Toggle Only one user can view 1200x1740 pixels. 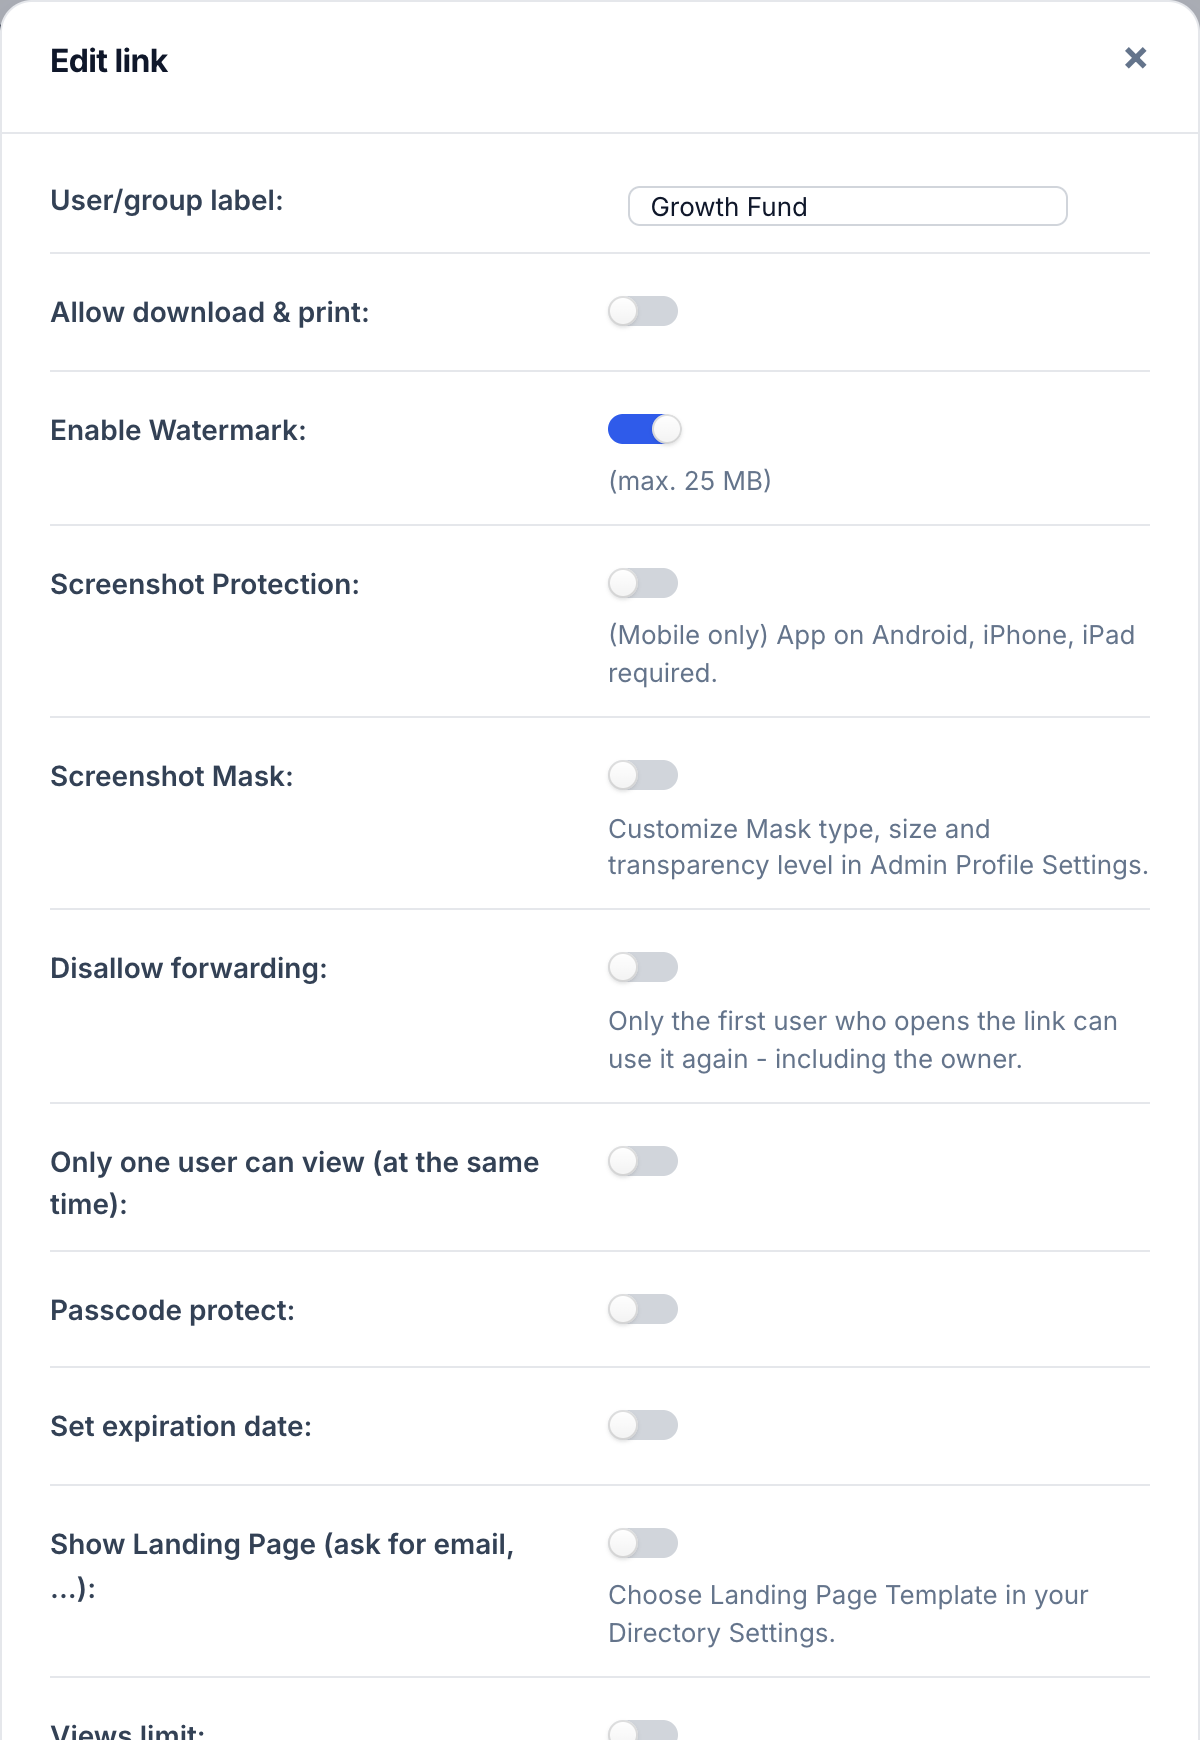point(643,1161)
